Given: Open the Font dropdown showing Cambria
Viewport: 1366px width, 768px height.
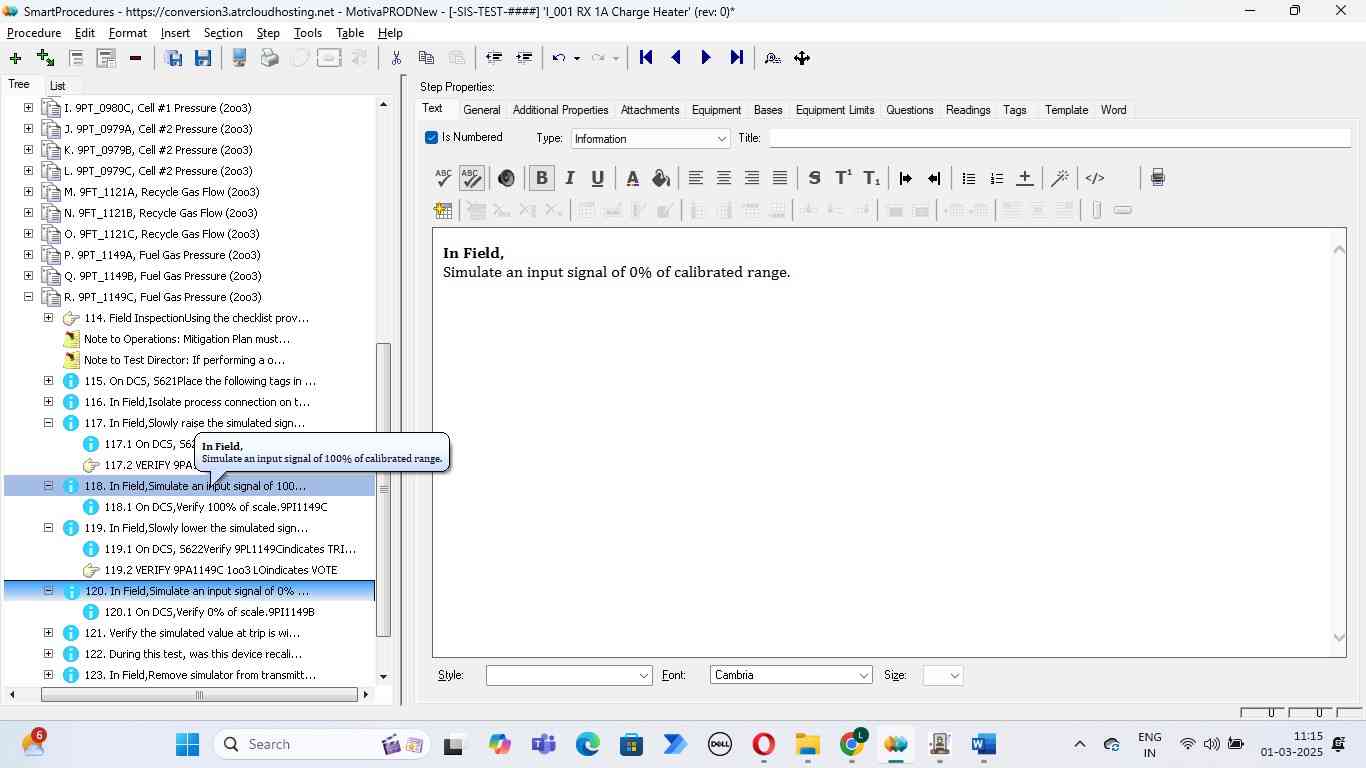Looking at the screenshot, I should pyautogui.click(x=790, y=675).
